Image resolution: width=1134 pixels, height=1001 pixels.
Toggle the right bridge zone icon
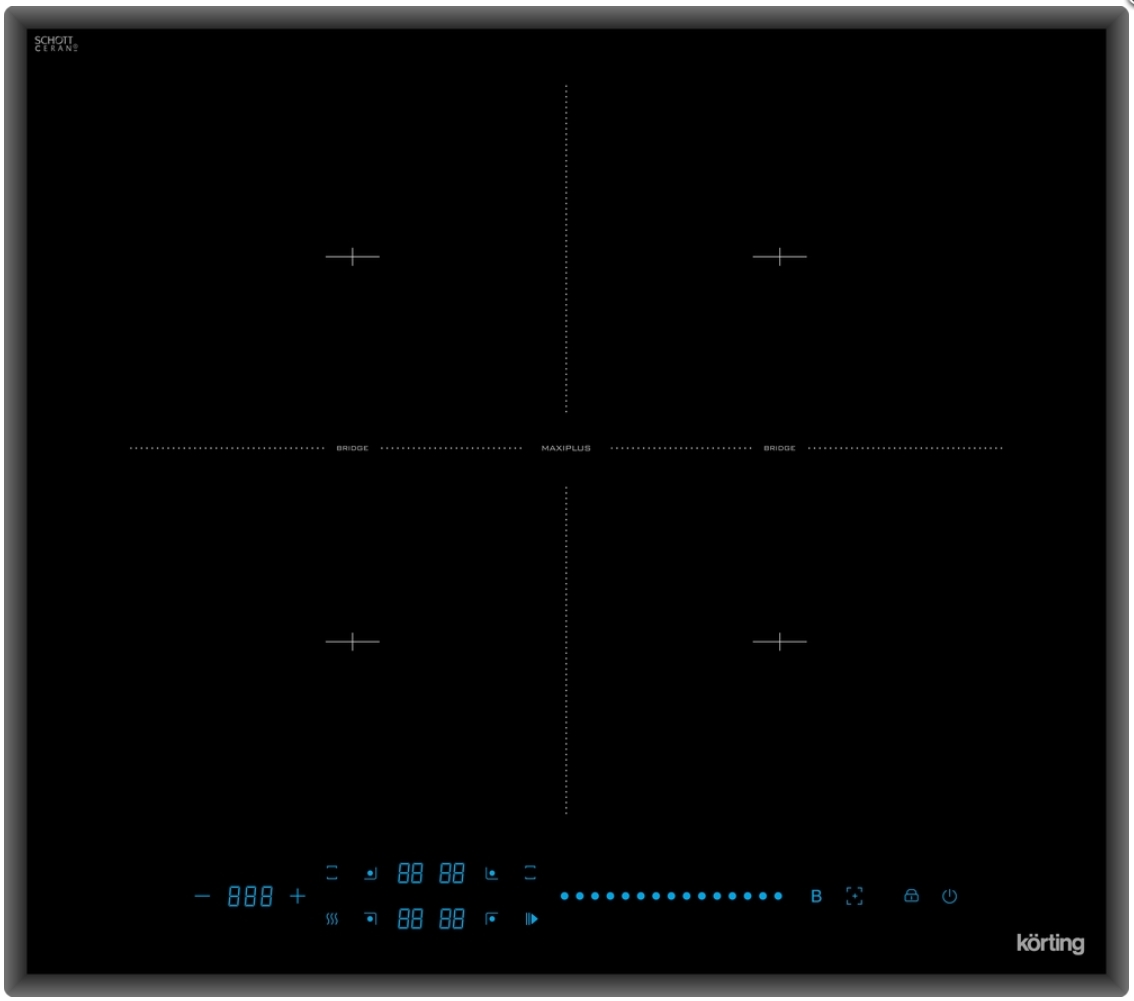pos(530,873)
